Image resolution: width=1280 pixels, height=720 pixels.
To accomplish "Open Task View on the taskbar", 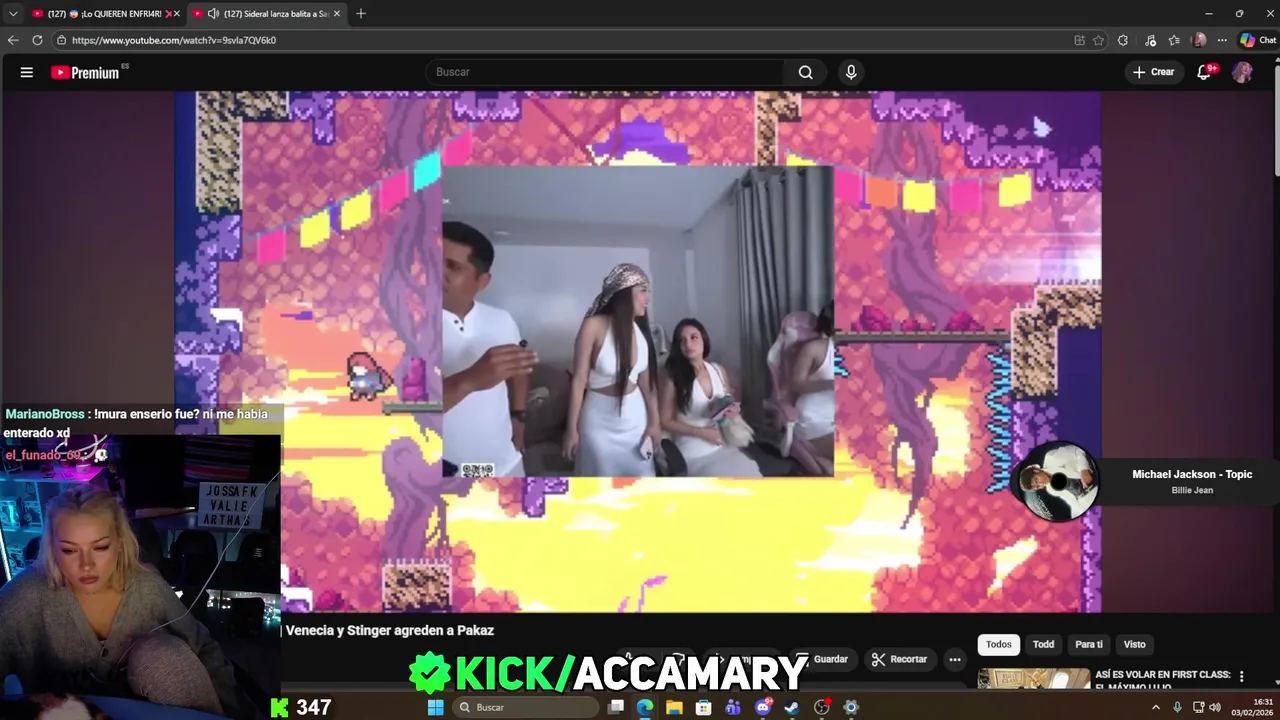I will point(616,707).
